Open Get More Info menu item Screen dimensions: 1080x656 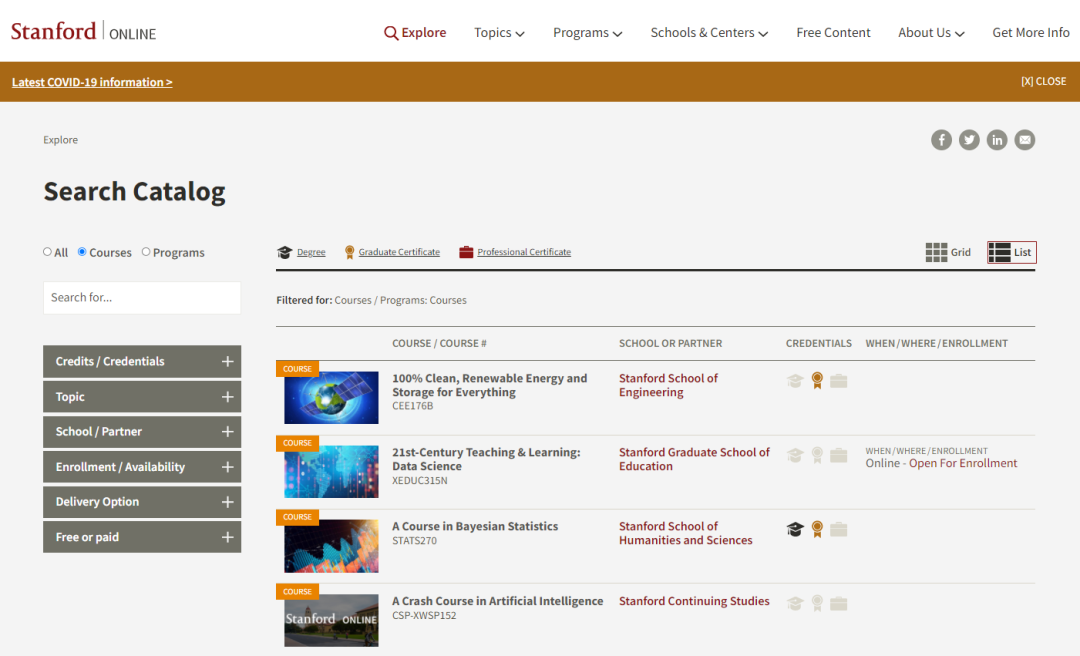click(x=1030, y=32)
